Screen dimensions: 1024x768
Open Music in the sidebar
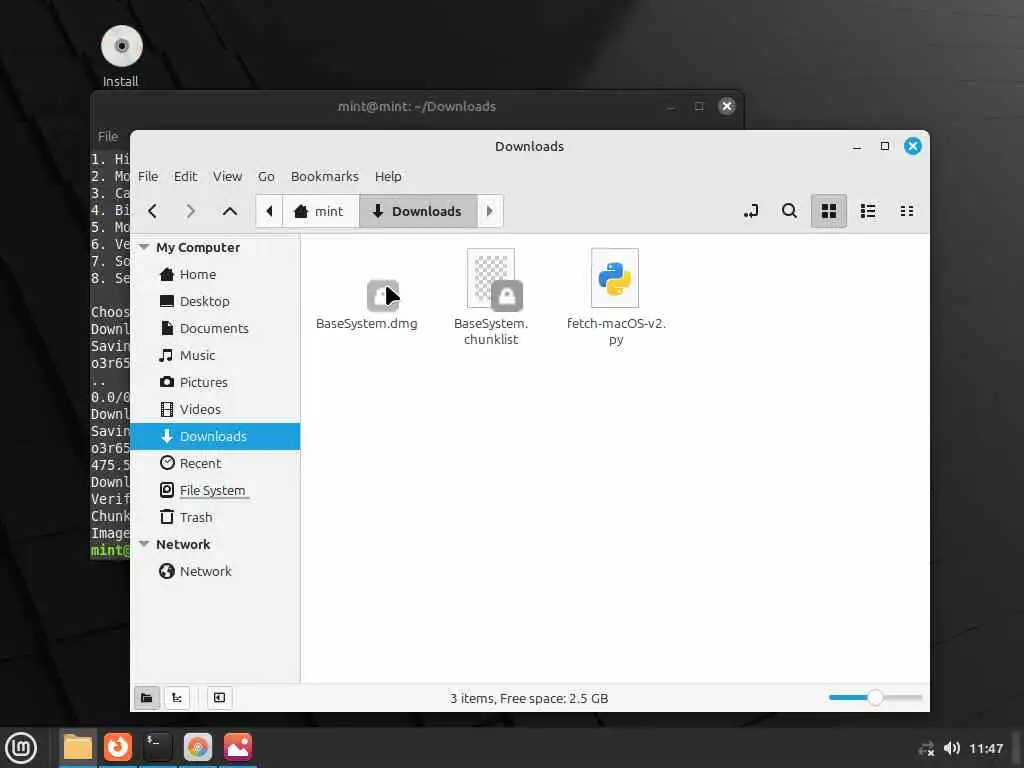pyautogui.click(x=215, y=355)
